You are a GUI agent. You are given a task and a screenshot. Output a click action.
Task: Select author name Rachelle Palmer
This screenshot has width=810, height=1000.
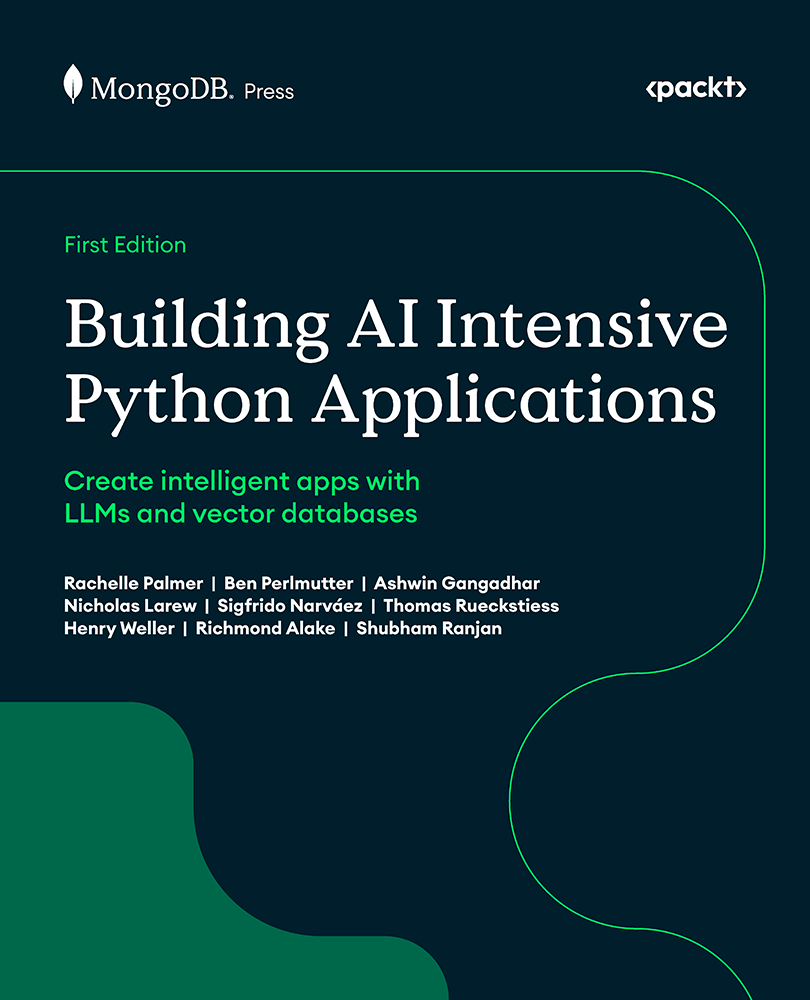(x=132, y=583)
